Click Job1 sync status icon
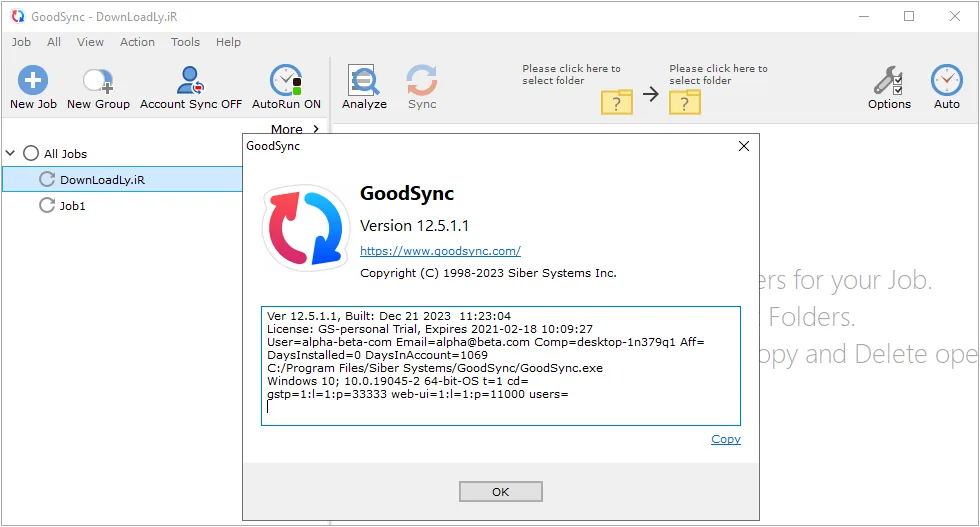980x527 pixels. tap(47, 205)
